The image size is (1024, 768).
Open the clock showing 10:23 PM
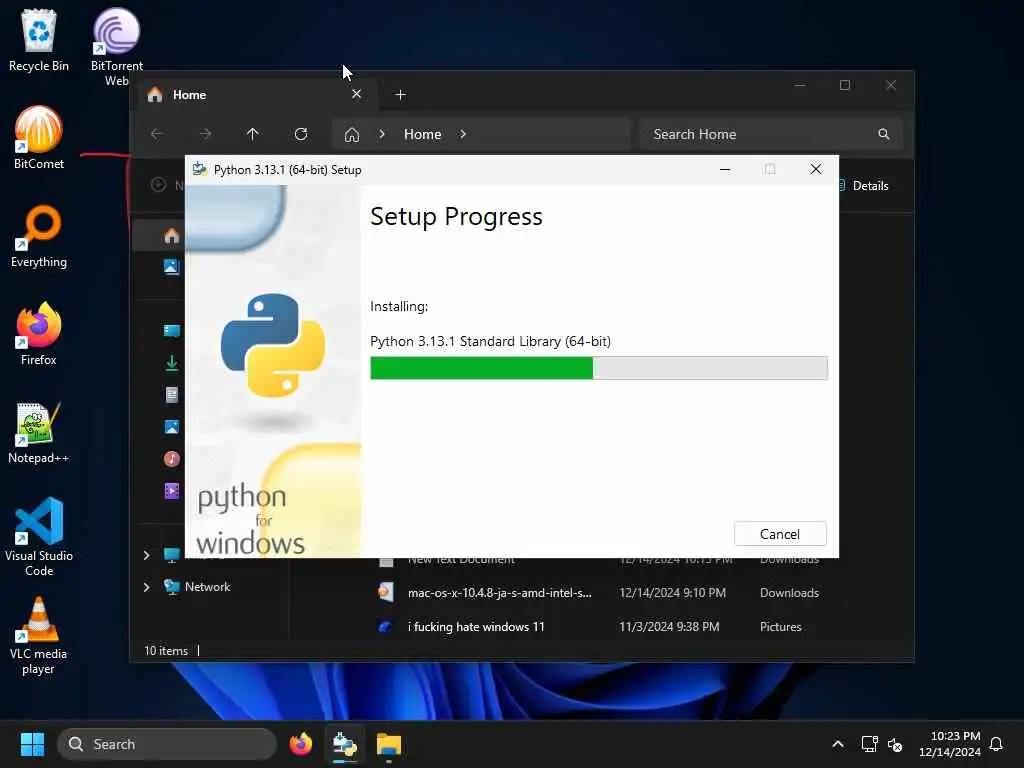tap(950, 744)
